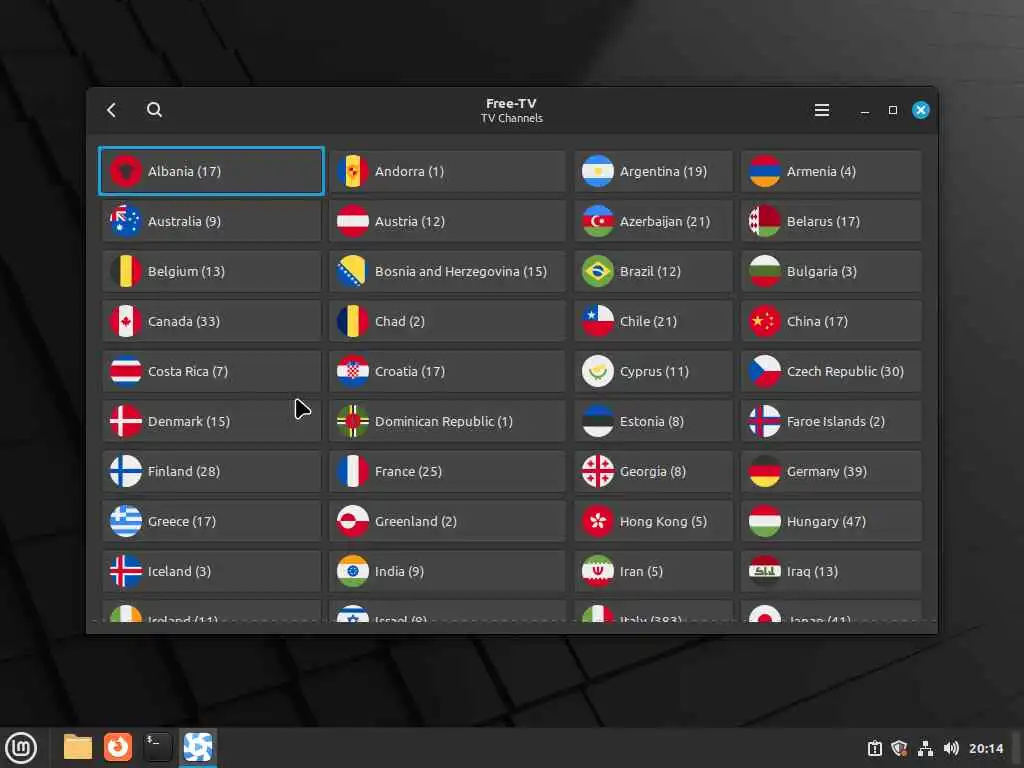Click the Albania flag icon
The width and height of the screenshot is (1024, 768).
[126, 171]
